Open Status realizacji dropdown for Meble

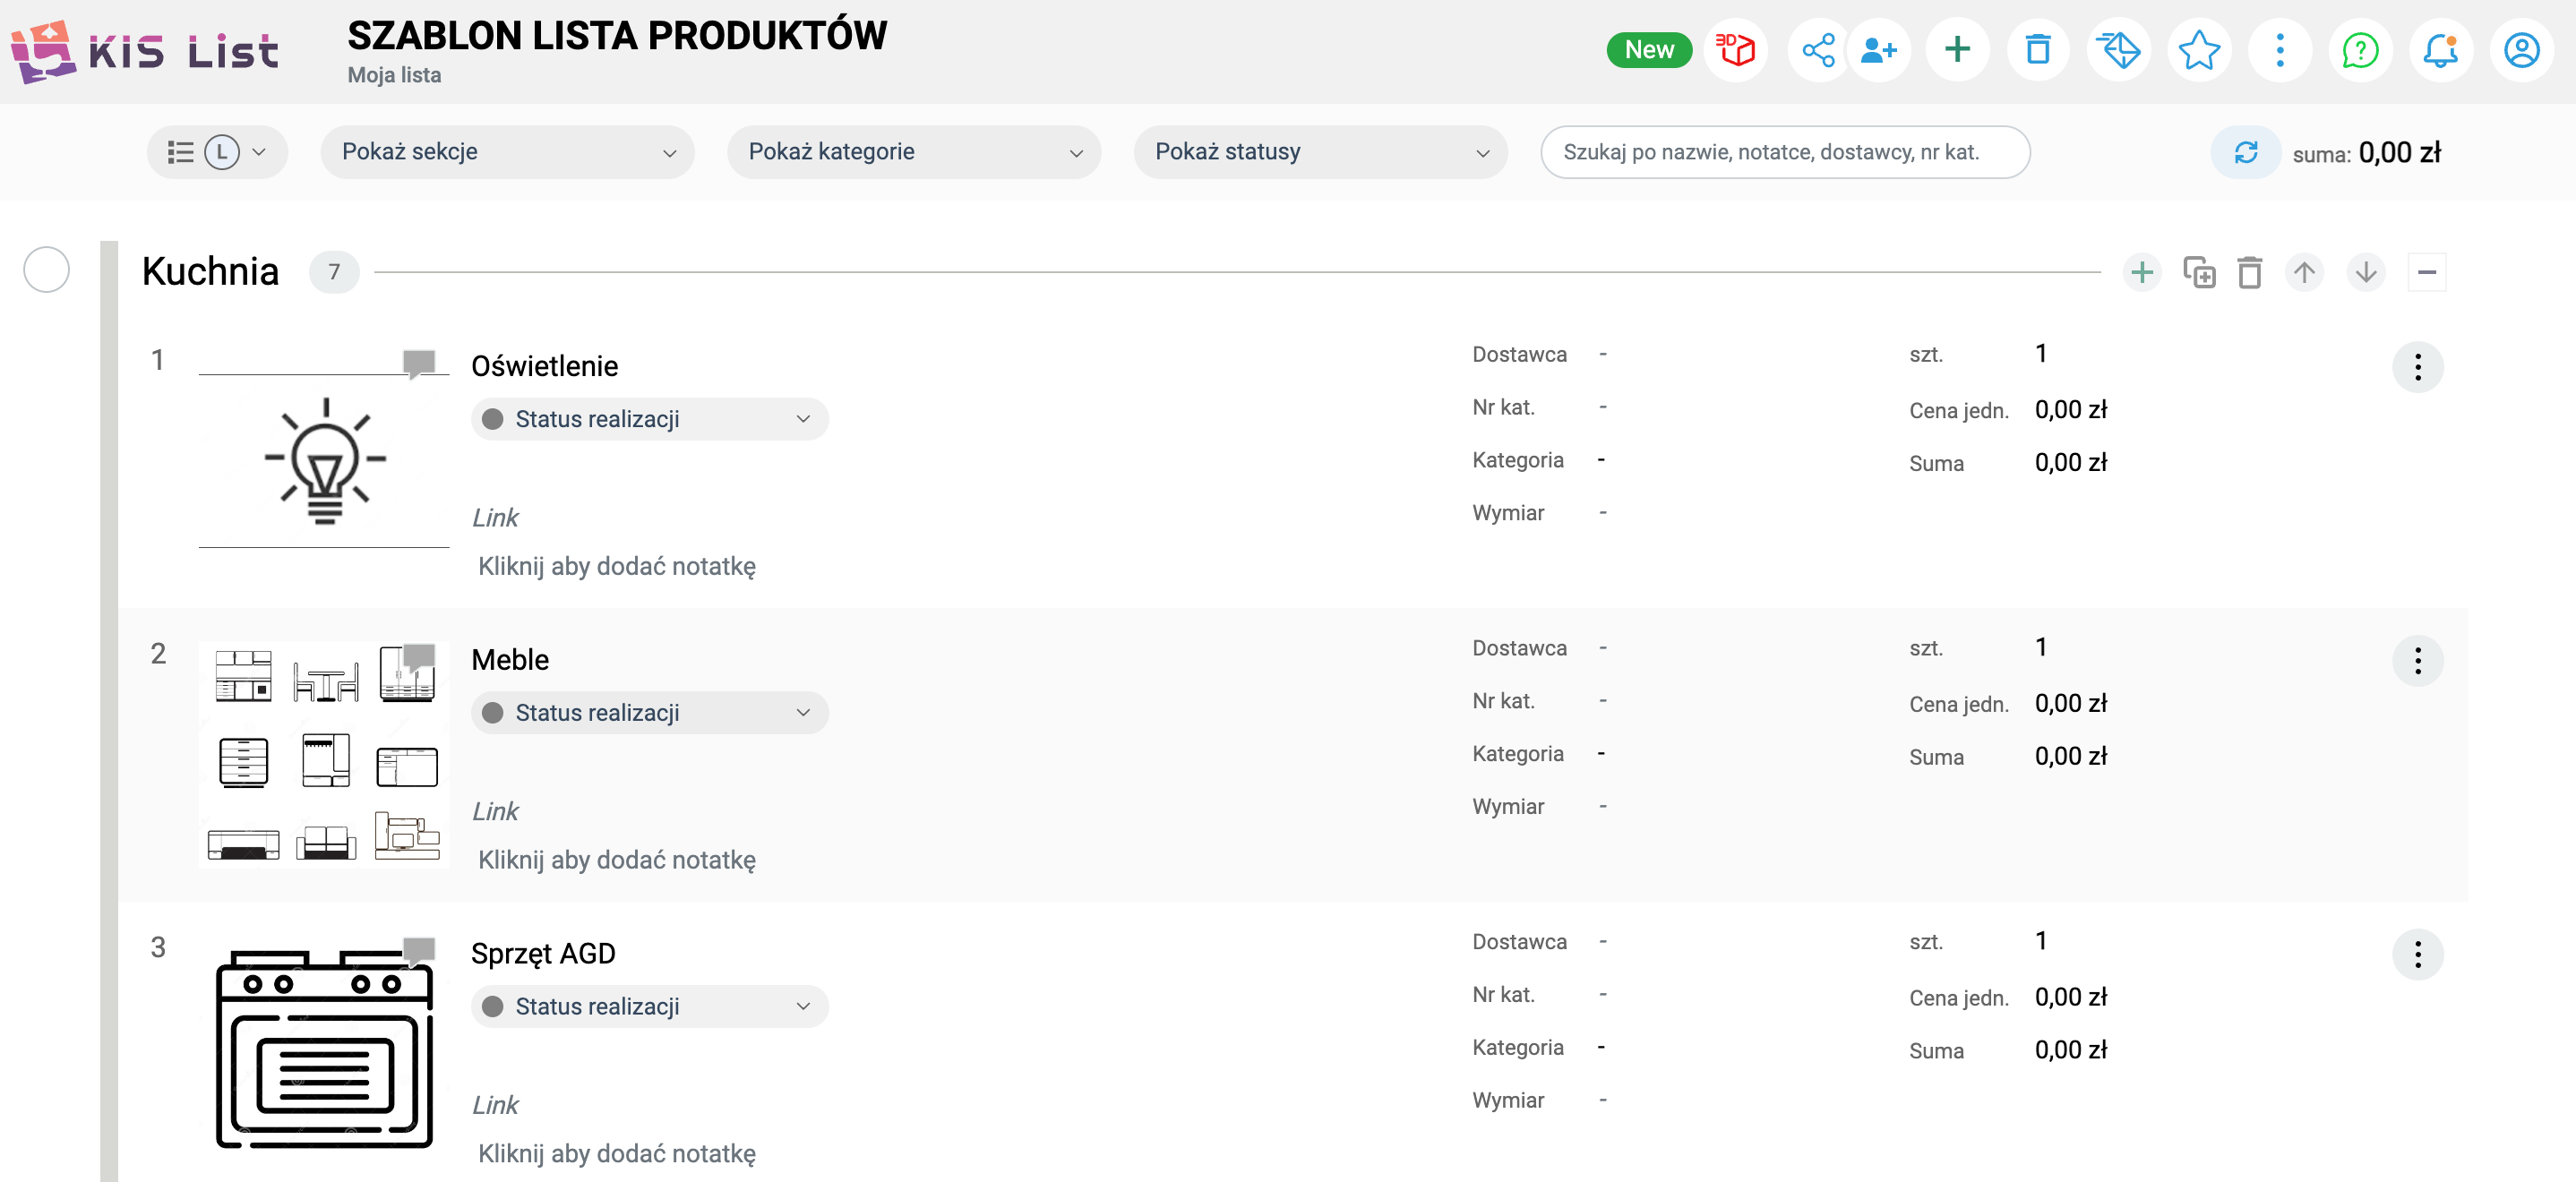point(649,713)
